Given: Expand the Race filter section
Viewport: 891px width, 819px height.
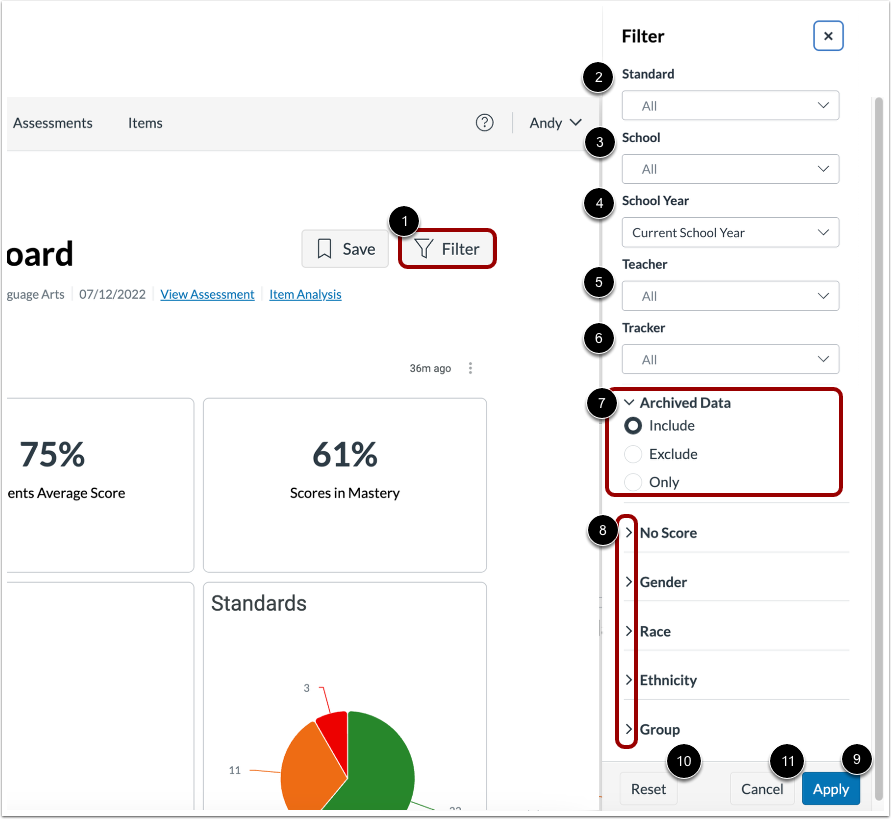Looking at the screenshot, I should point(628,630).
